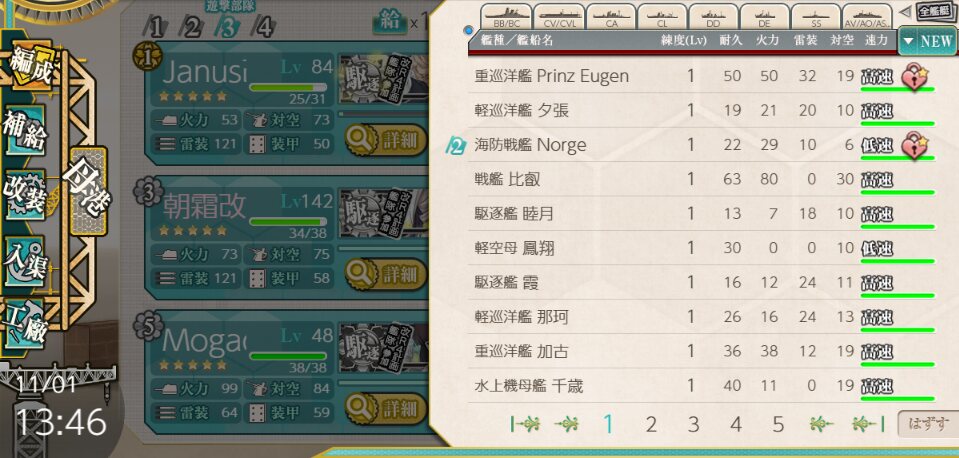
Task: Switch to fleet 4 tab
Action: [x=264, y=27]
